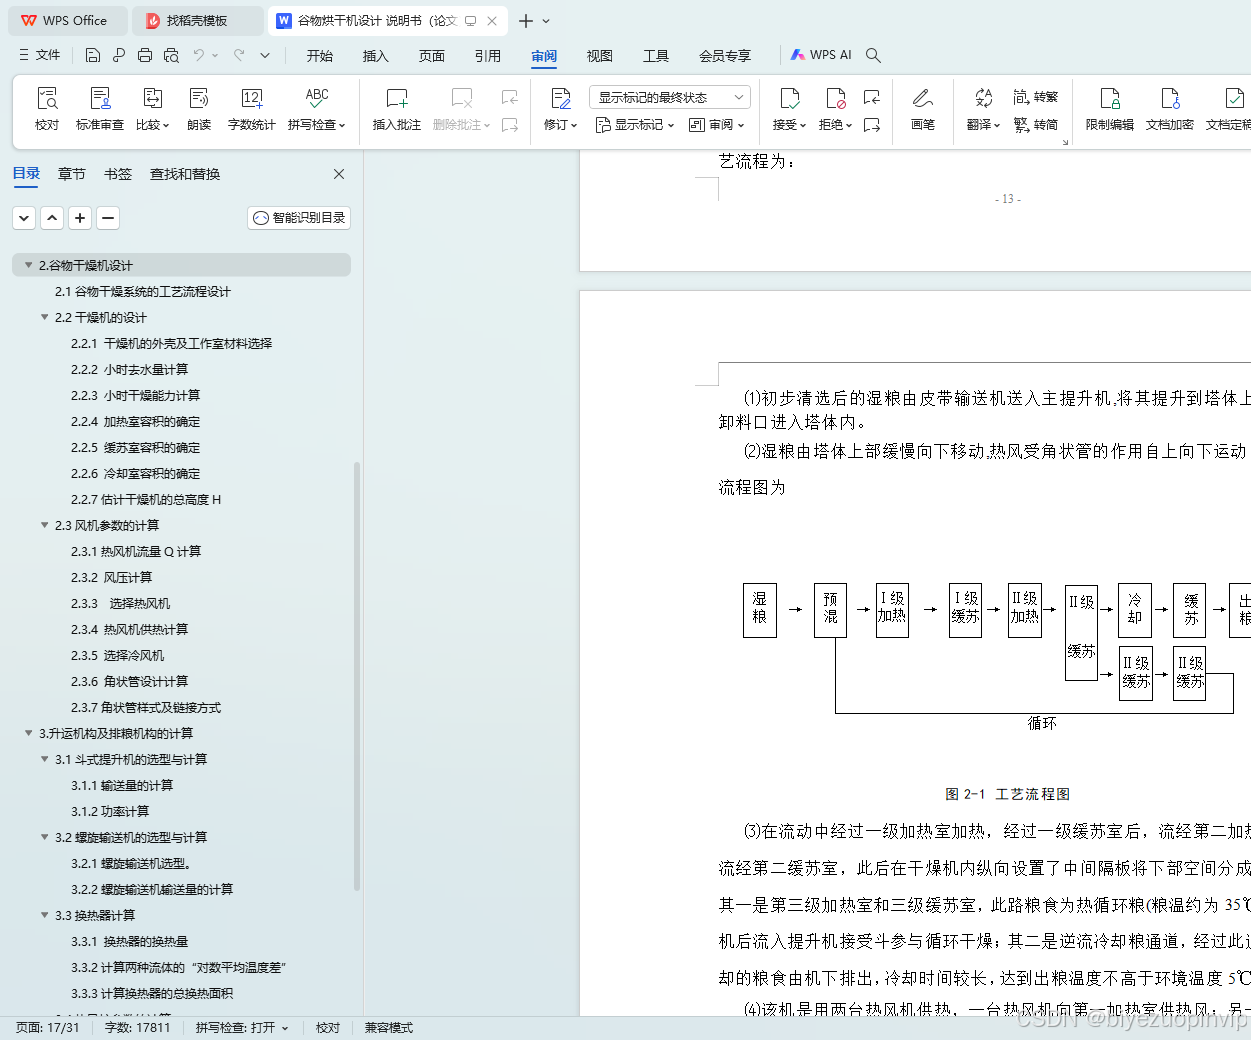This screenshot has height=1040, width=1251.
Task: Open the WPS AI assistant
Action: tap(821, 55)
